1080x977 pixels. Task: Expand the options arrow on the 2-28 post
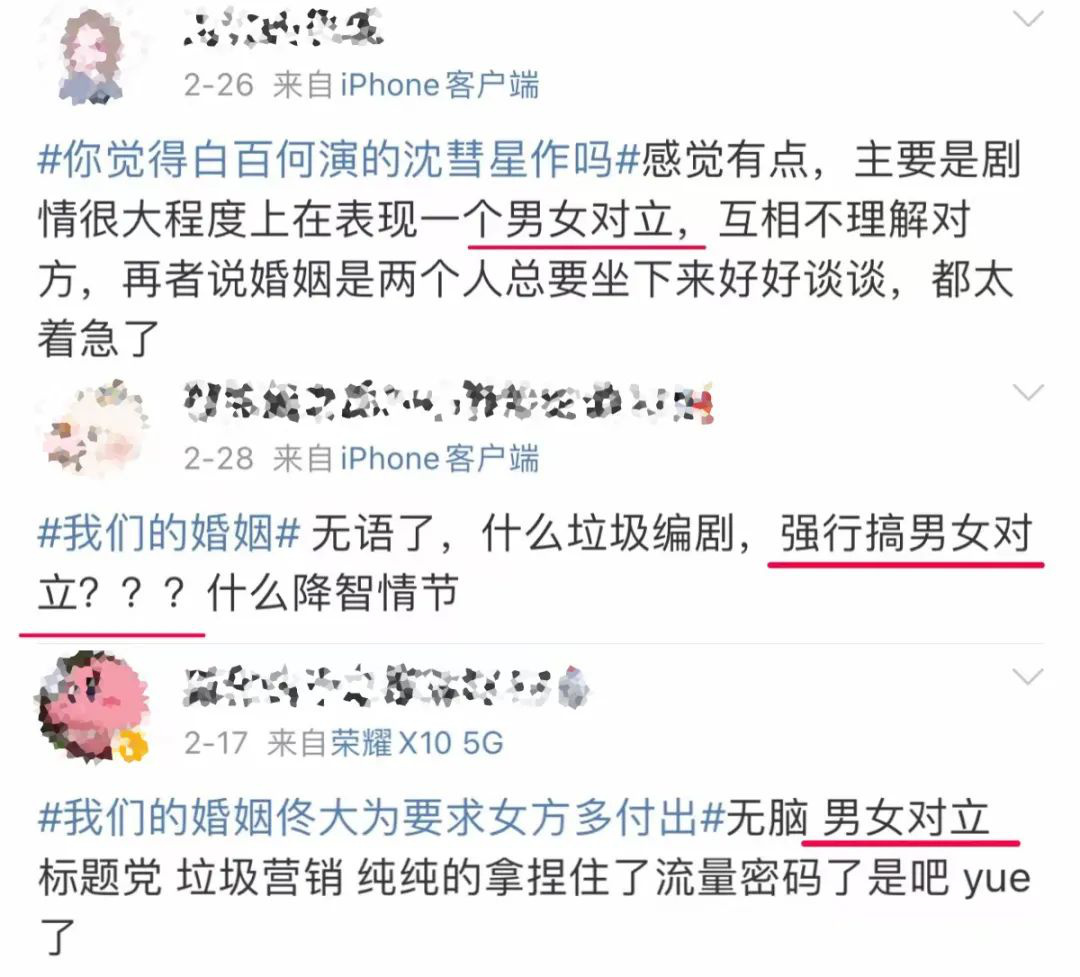coord(1028,393)
